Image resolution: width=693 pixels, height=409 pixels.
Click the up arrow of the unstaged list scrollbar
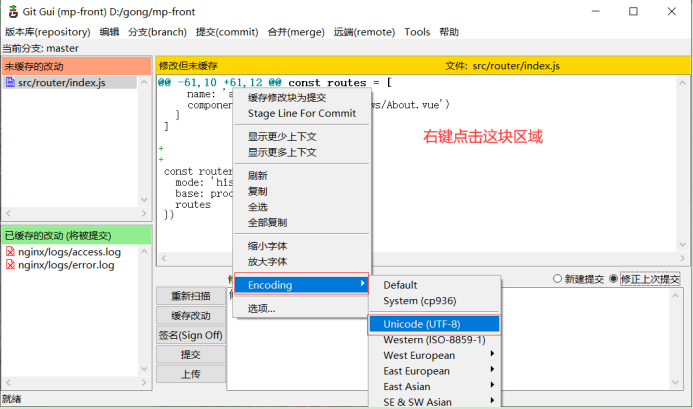(144, 82)
